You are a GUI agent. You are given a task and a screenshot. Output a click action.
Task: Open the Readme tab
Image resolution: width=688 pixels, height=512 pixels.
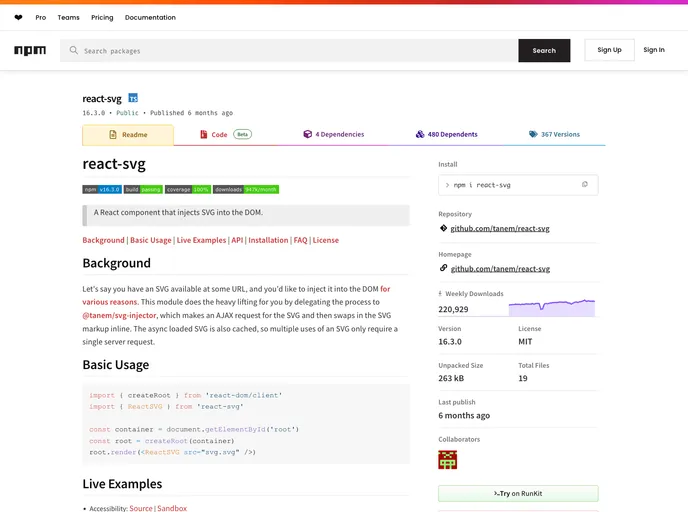pos(128,135)
